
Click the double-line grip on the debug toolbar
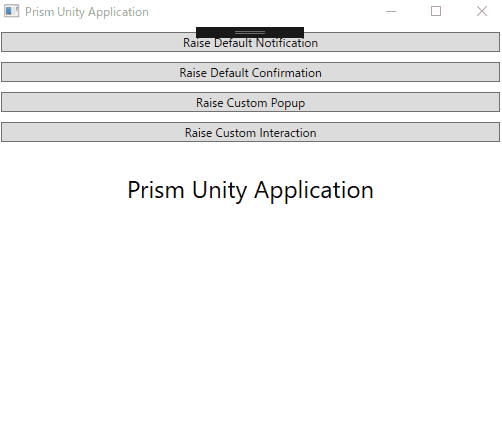[250, 32]
